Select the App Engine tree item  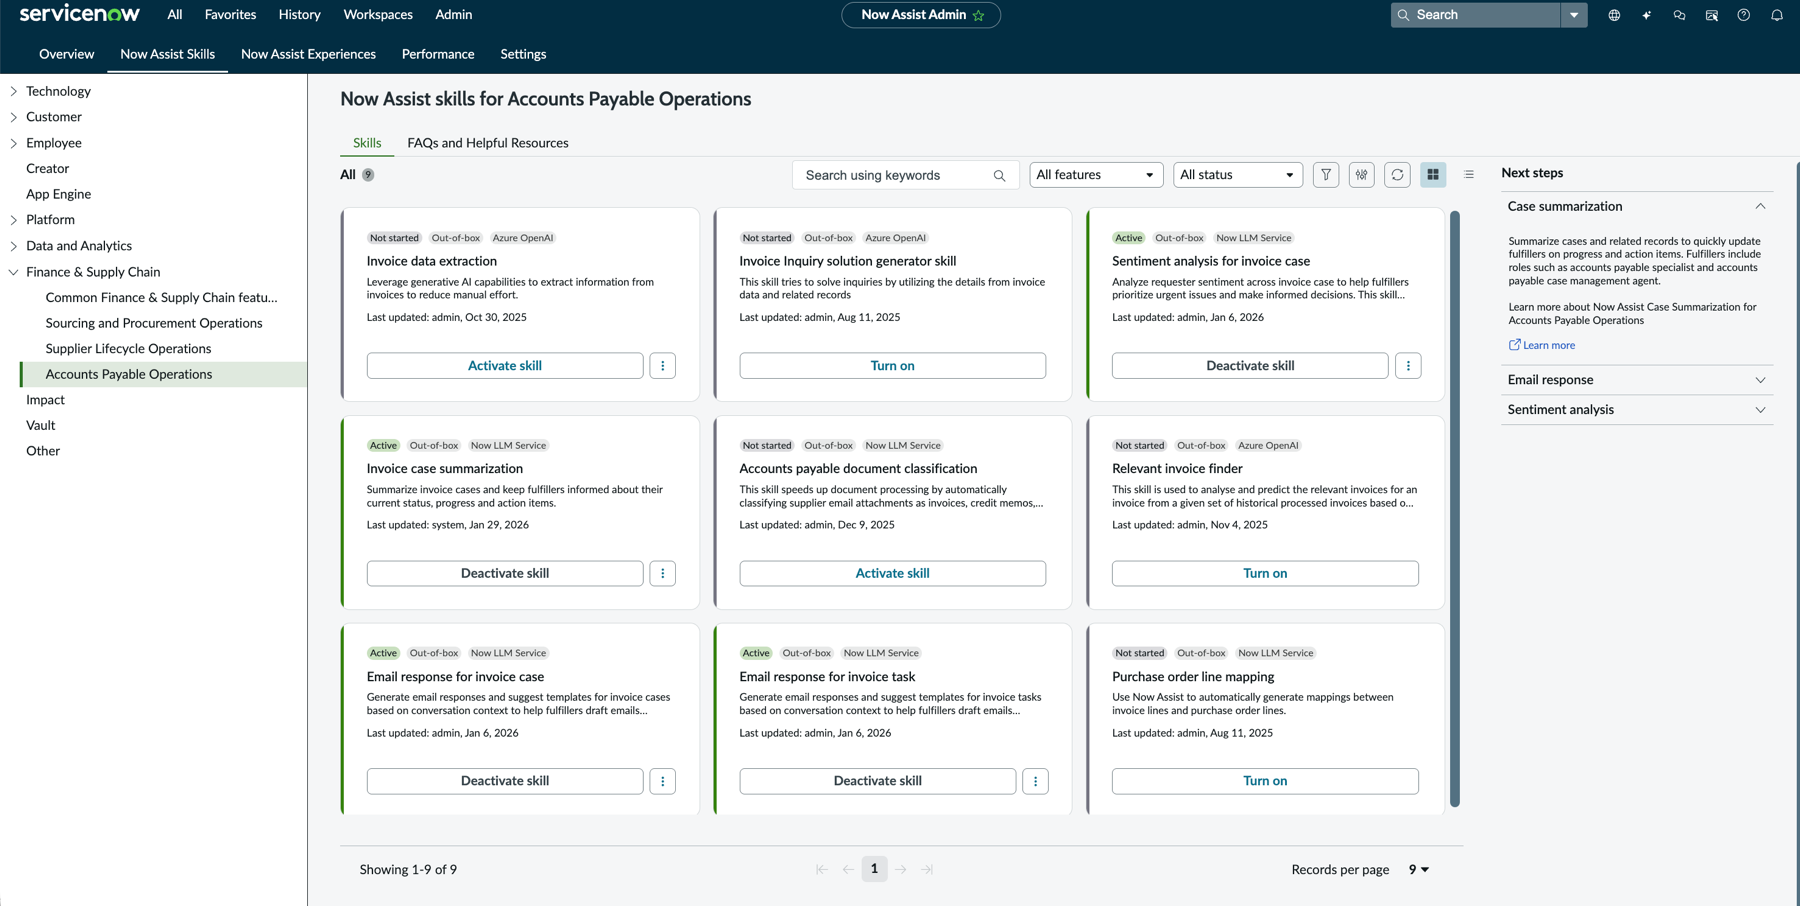pos(58,194)
